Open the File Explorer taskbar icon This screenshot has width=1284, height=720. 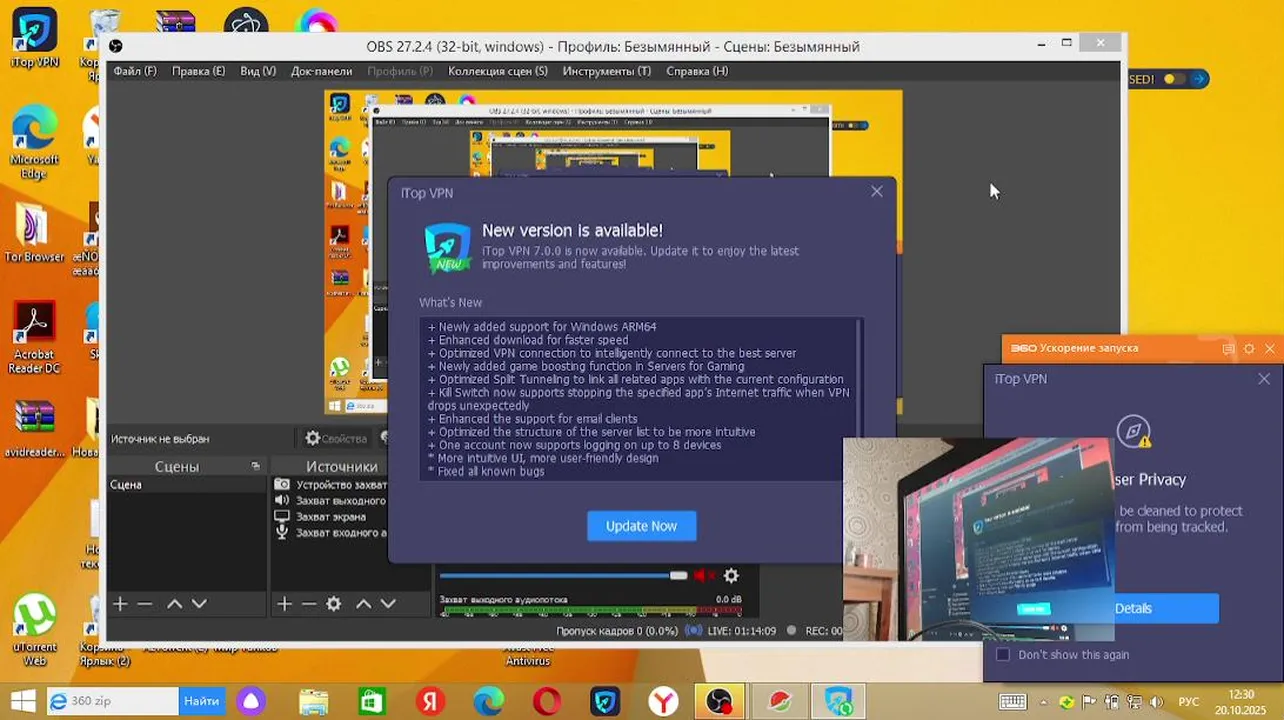pos(313,702)
